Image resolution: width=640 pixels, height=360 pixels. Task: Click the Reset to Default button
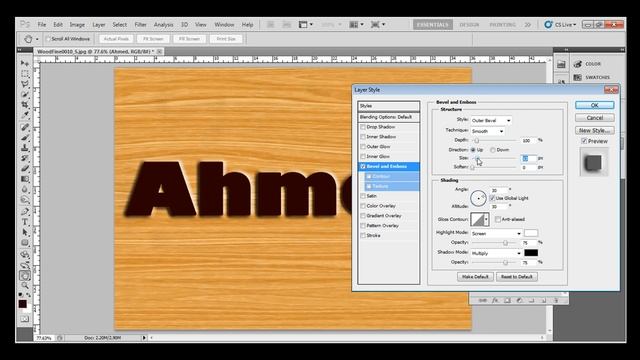tap(517, 277)
